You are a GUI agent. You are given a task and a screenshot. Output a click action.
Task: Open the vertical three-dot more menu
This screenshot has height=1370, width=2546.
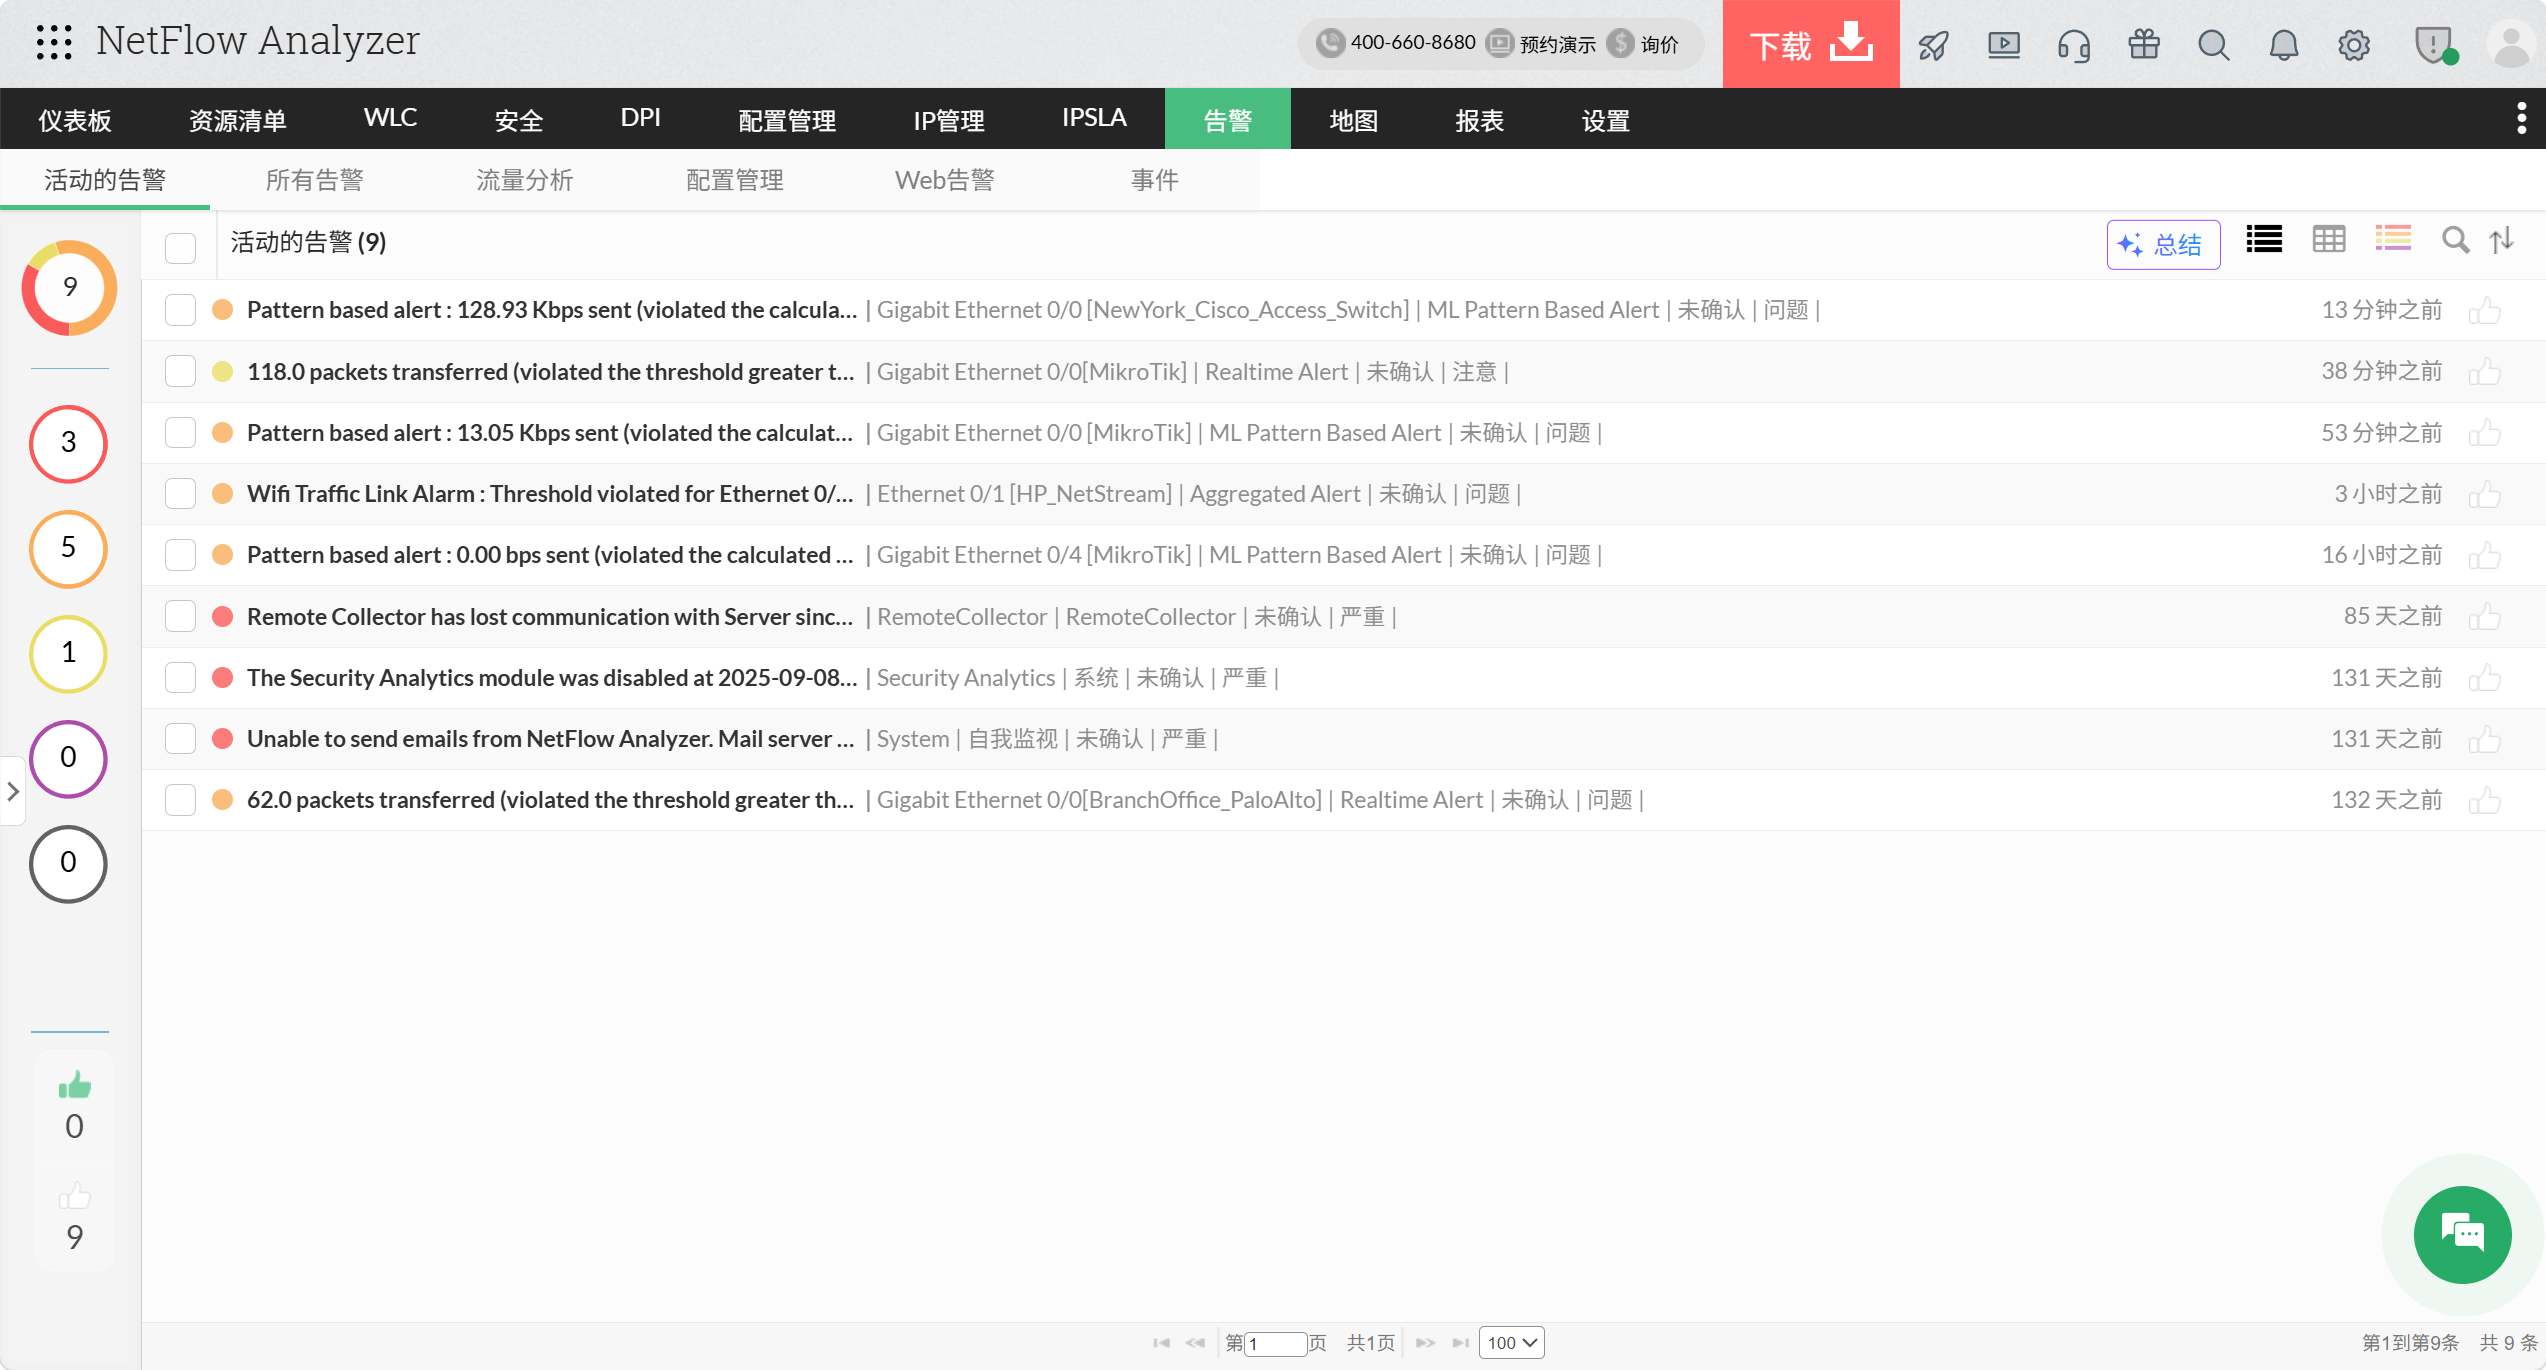[2521, 119]
